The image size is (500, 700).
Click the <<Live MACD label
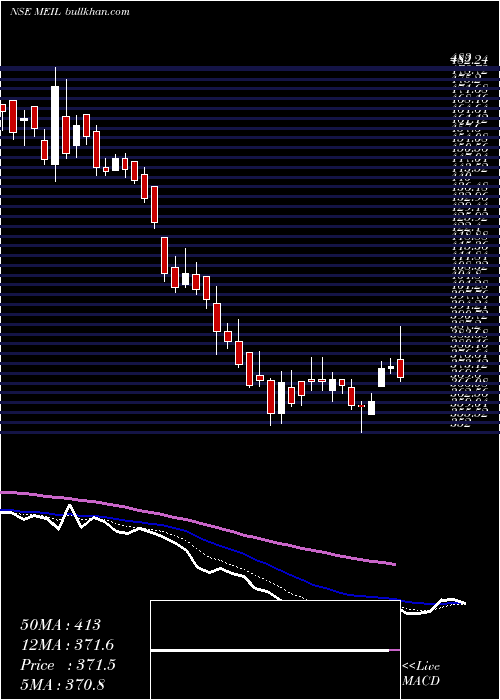click(x=421, y=674)
